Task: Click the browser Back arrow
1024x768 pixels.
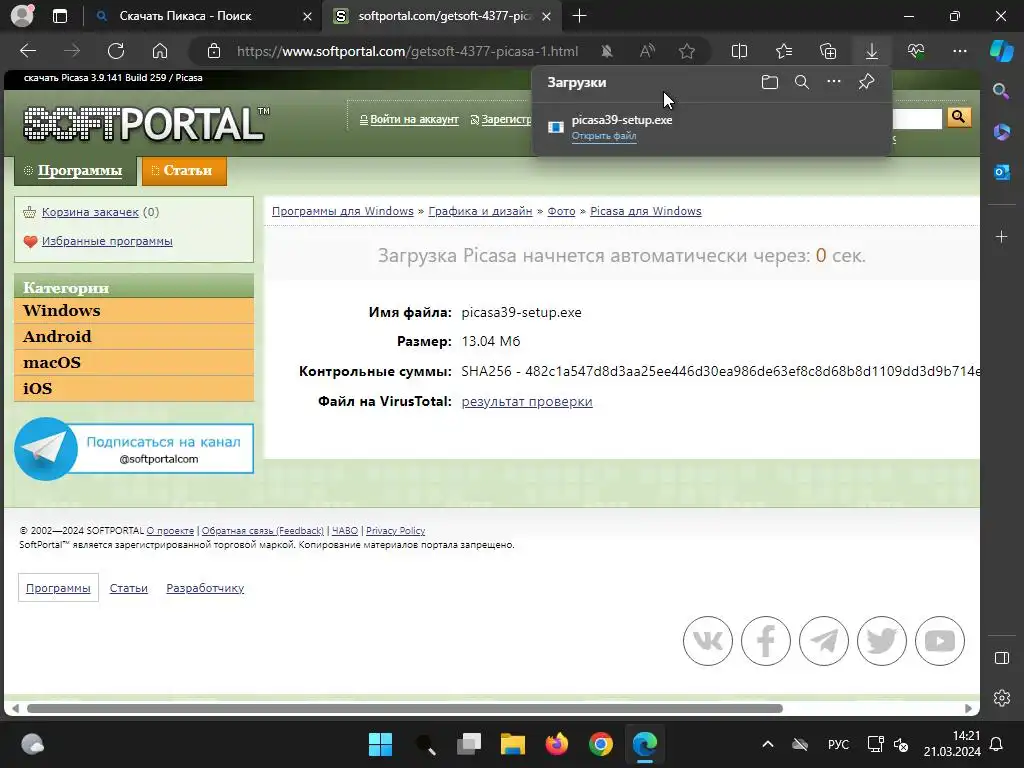Action: pyautogui.click(x=28, y=51)
